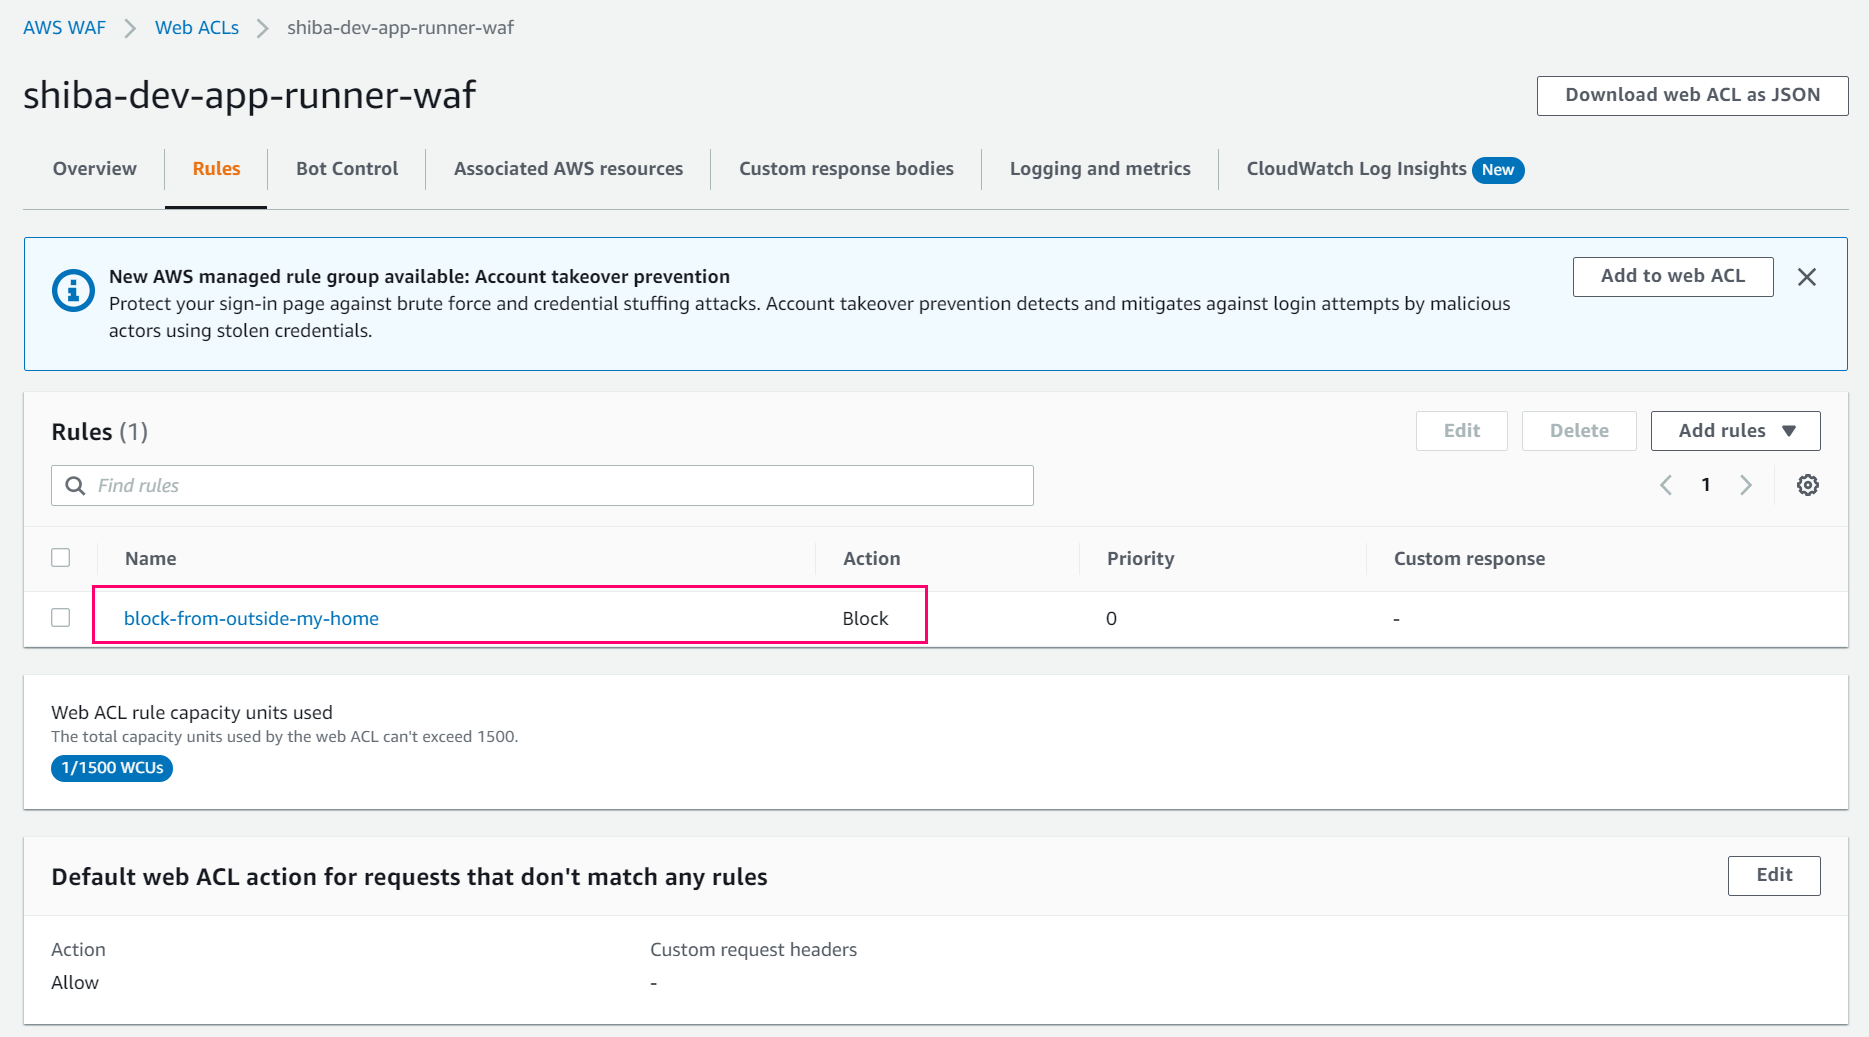Open table preferences gear icon
Screen dimensions: 1869x1037
tap(1807, 485)
